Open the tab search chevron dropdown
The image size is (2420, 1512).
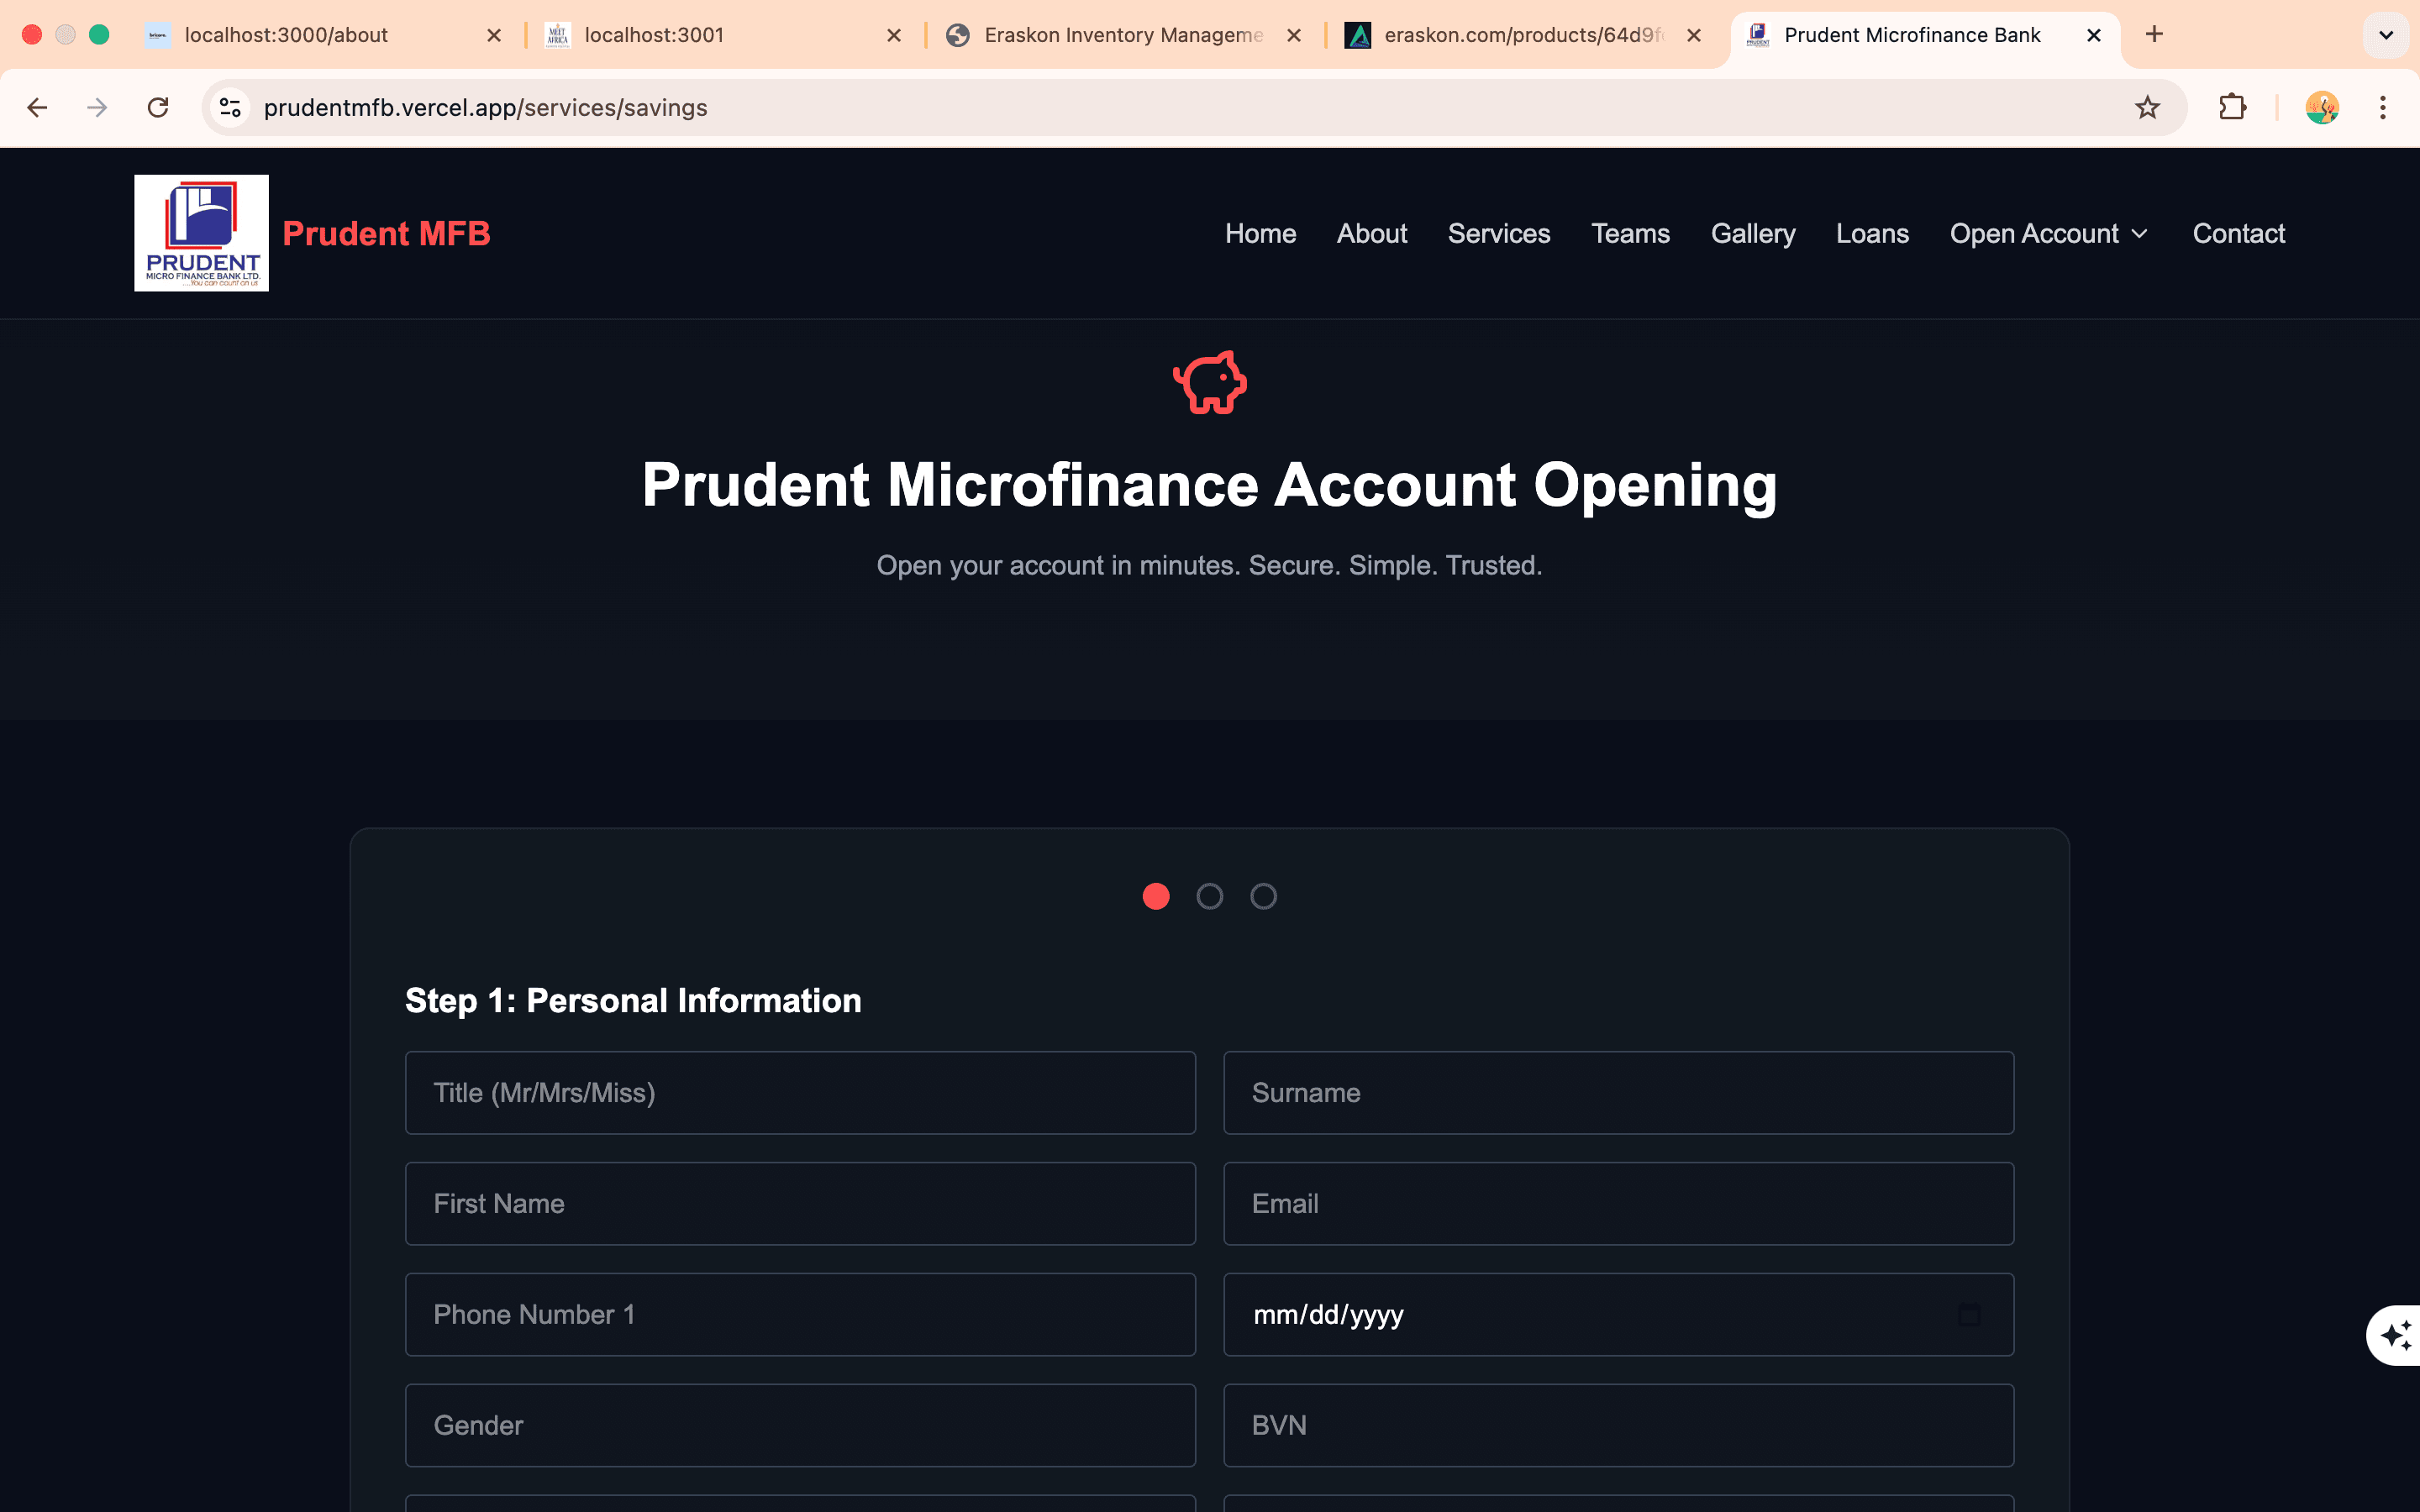[x=2385, y=35]
